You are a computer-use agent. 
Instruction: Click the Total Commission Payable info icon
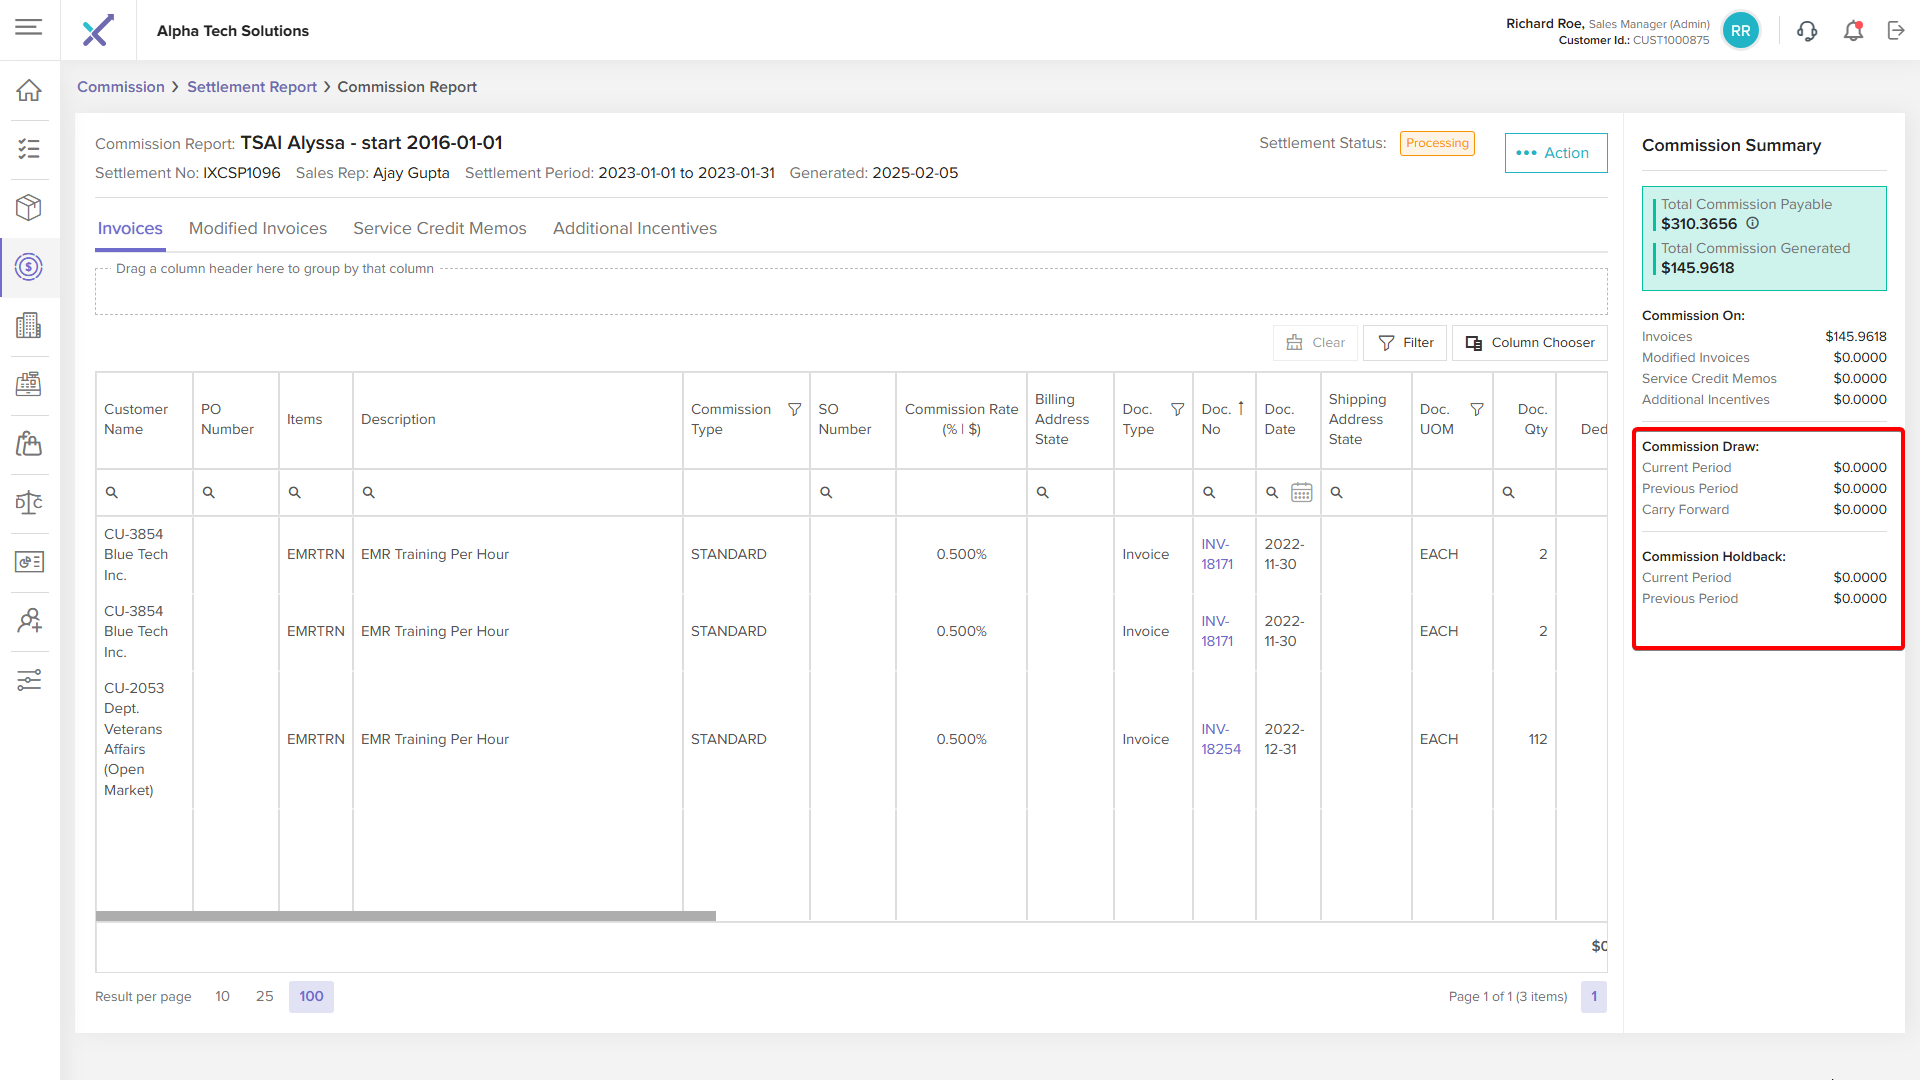click(1752, 224)
